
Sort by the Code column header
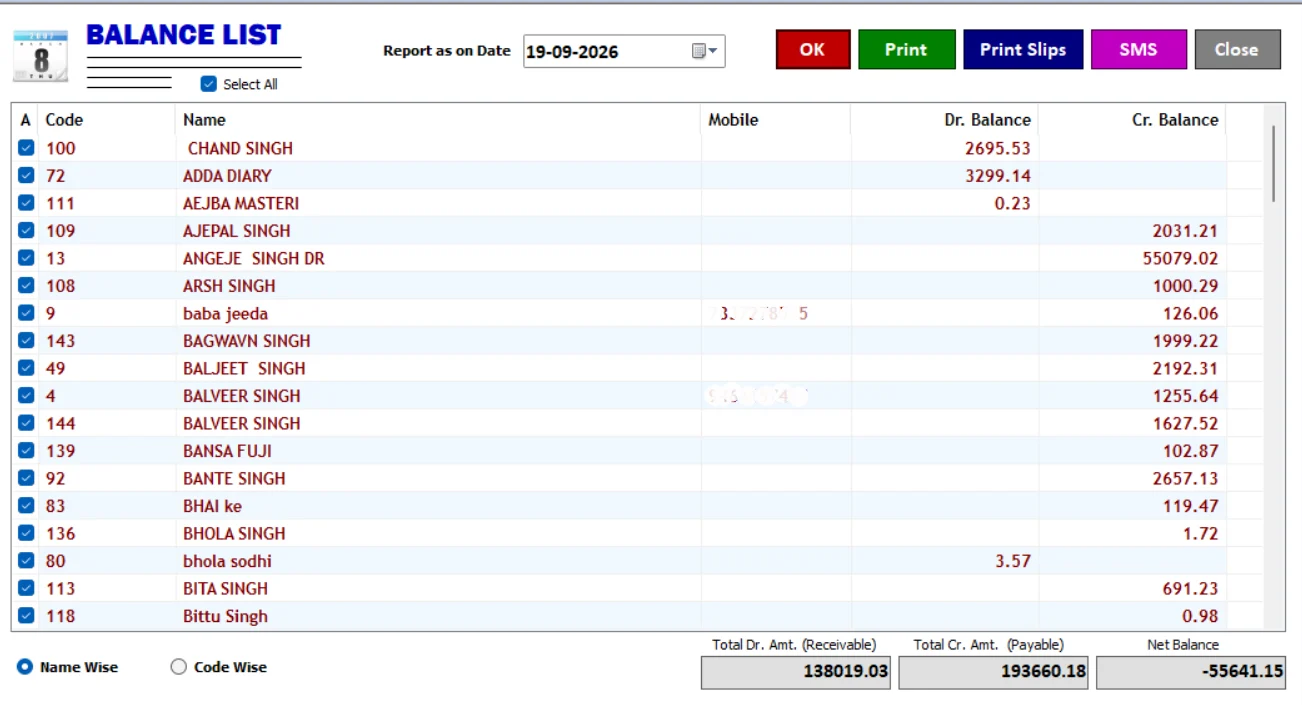point(107,120)
